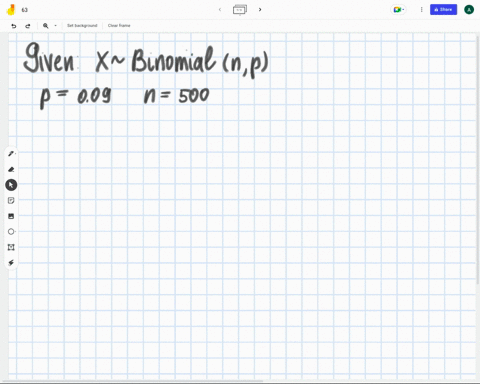Click Clear frame

coord(119,26)
